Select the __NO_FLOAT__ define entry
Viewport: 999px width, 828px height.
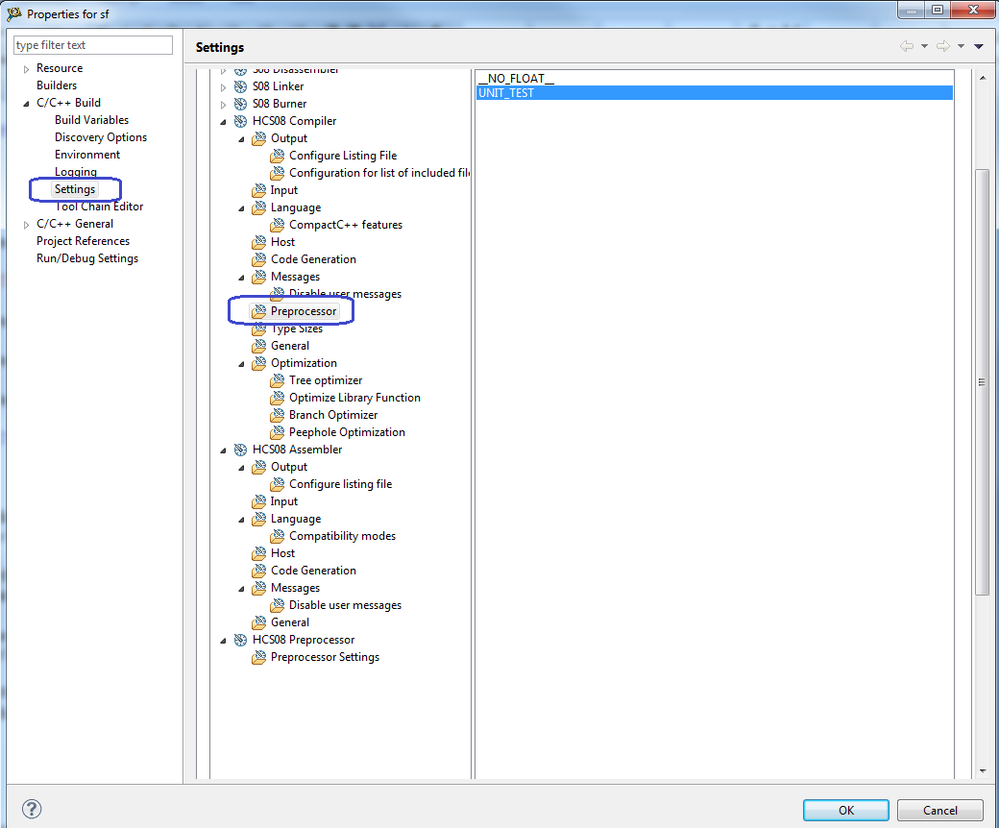coord(715,78)
